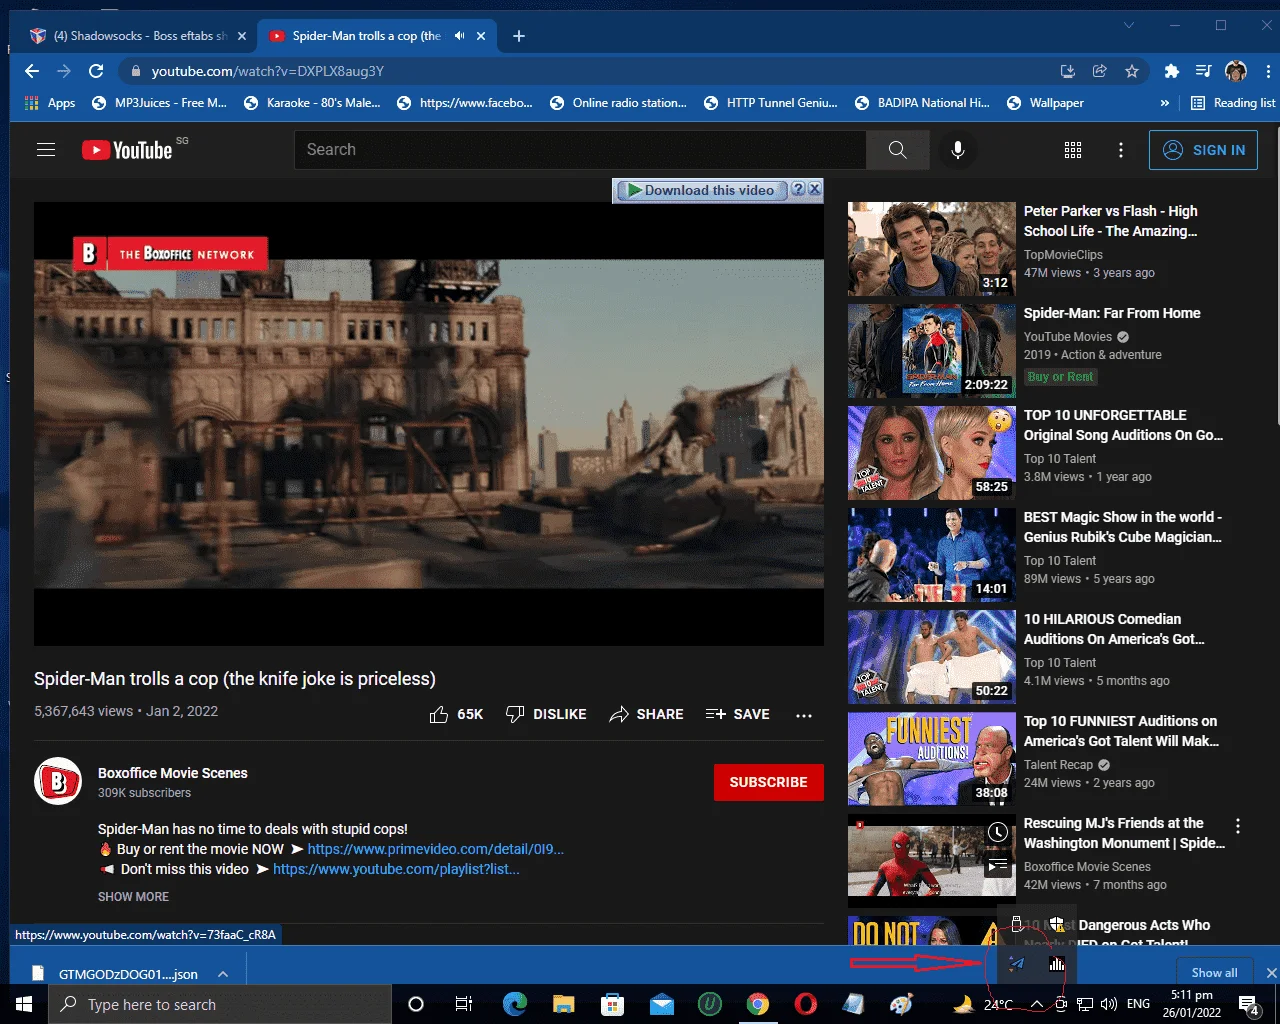This screenshot has width=1280, height=1024.
Task: Click the DISLIKE button
Action: click(546, 714)
